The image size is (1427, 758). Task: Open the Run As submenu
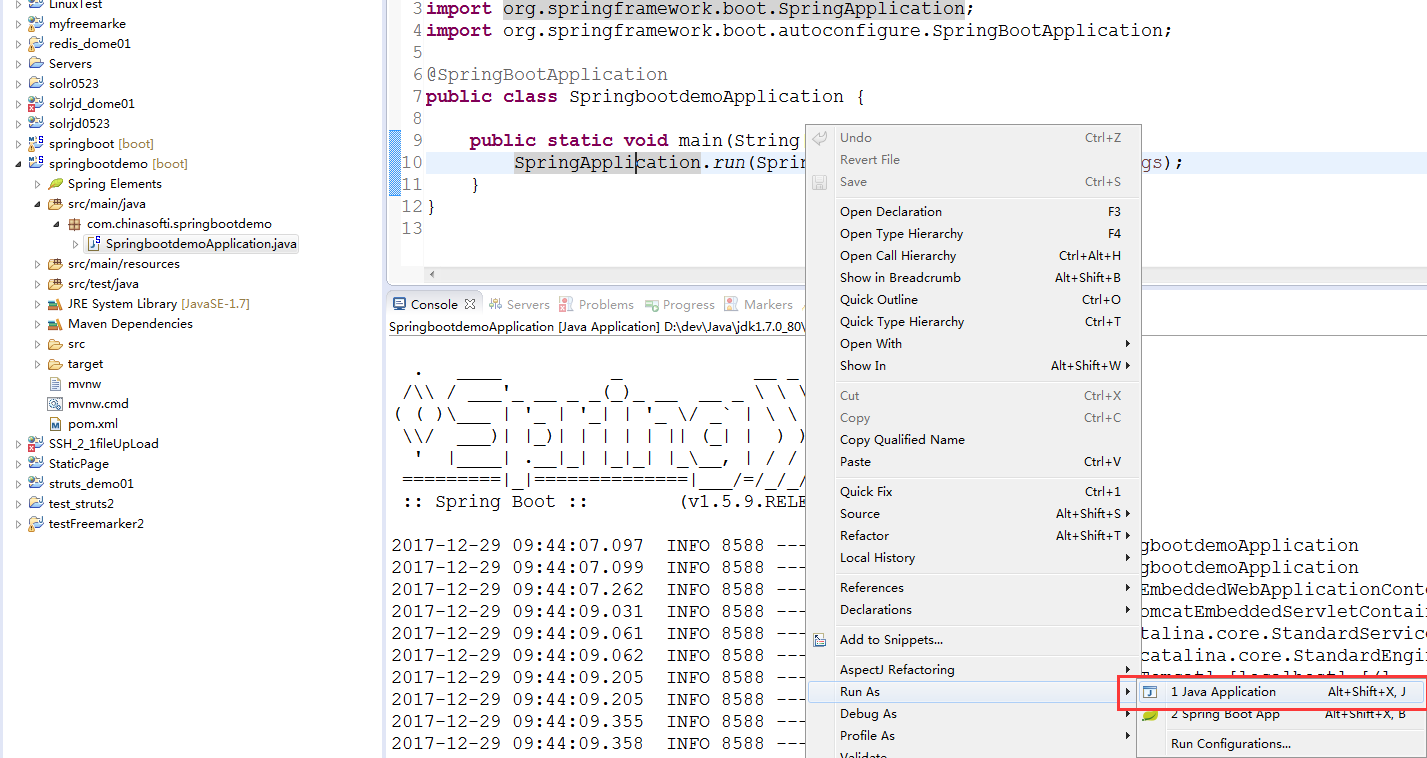(x=972, y=692)
